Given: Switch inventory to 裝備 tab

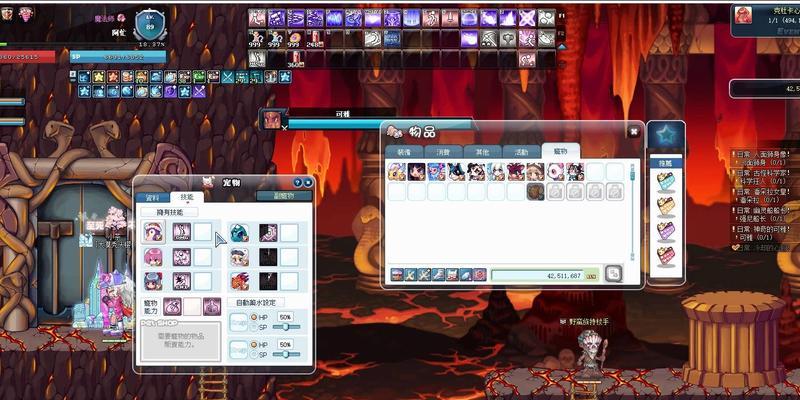Looking at the screenshot, I should click(x=404, y=152).
